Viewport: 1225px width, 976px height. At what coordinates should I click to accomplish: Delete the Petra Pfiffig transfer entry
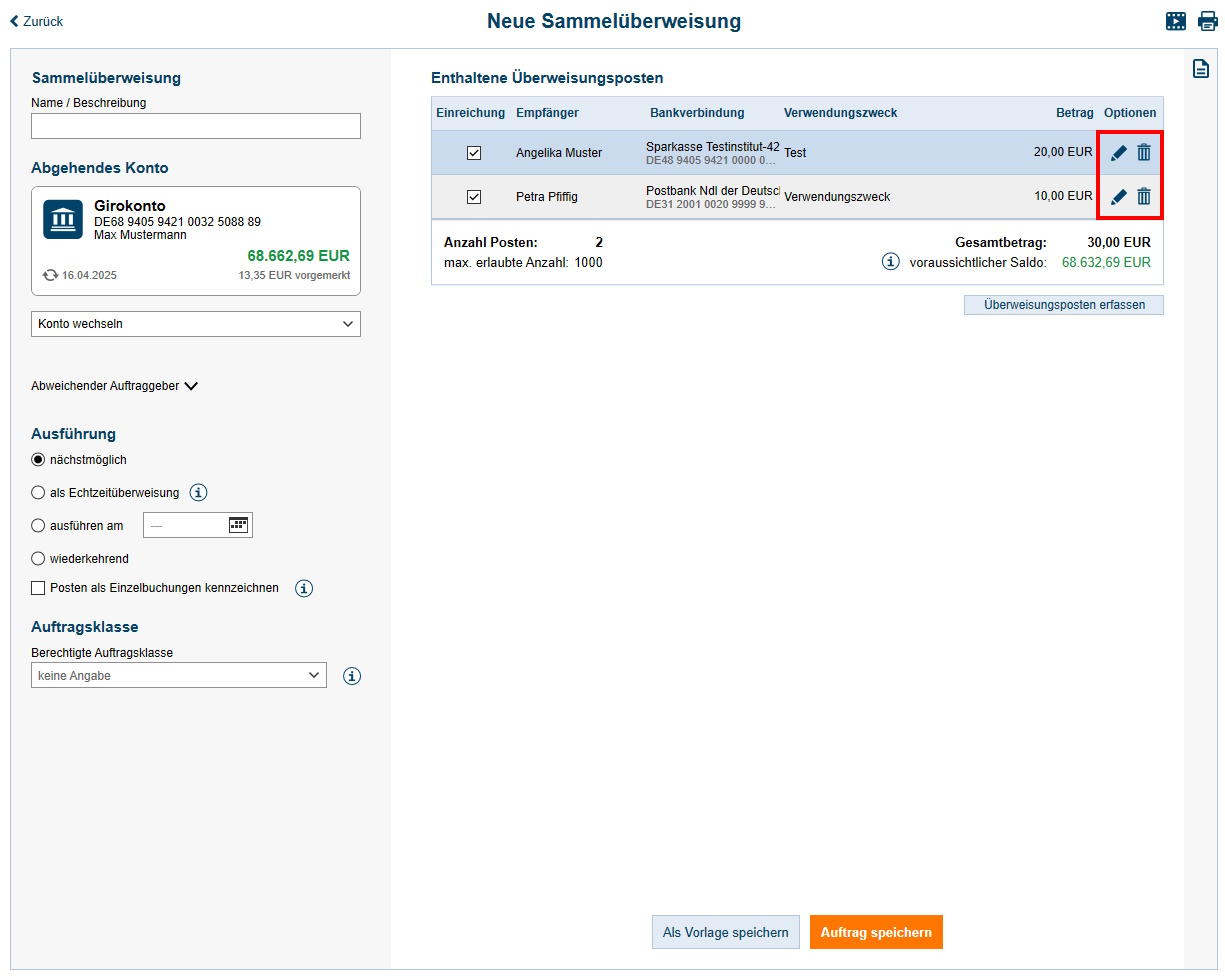click(1144, 197)
